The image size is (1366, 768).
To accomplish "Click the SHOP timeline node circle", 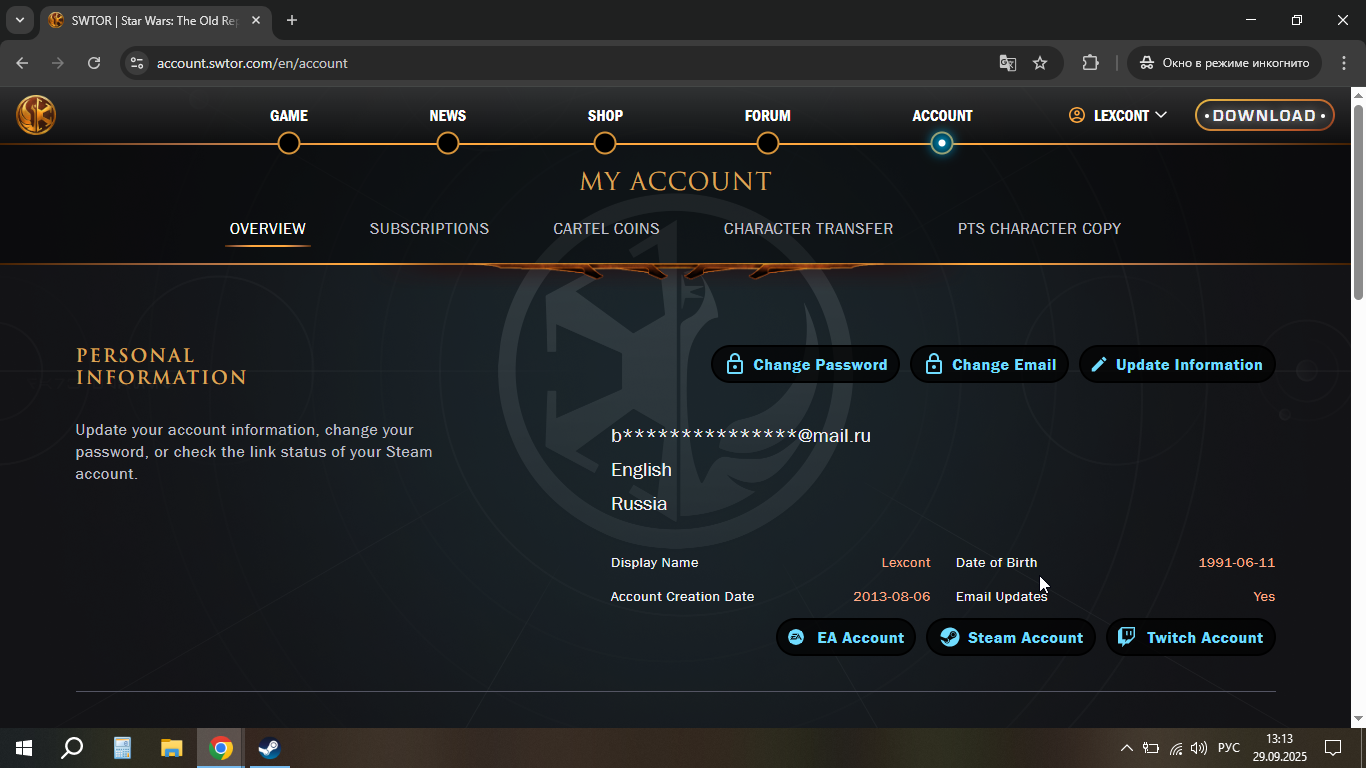I will [605, 144].
